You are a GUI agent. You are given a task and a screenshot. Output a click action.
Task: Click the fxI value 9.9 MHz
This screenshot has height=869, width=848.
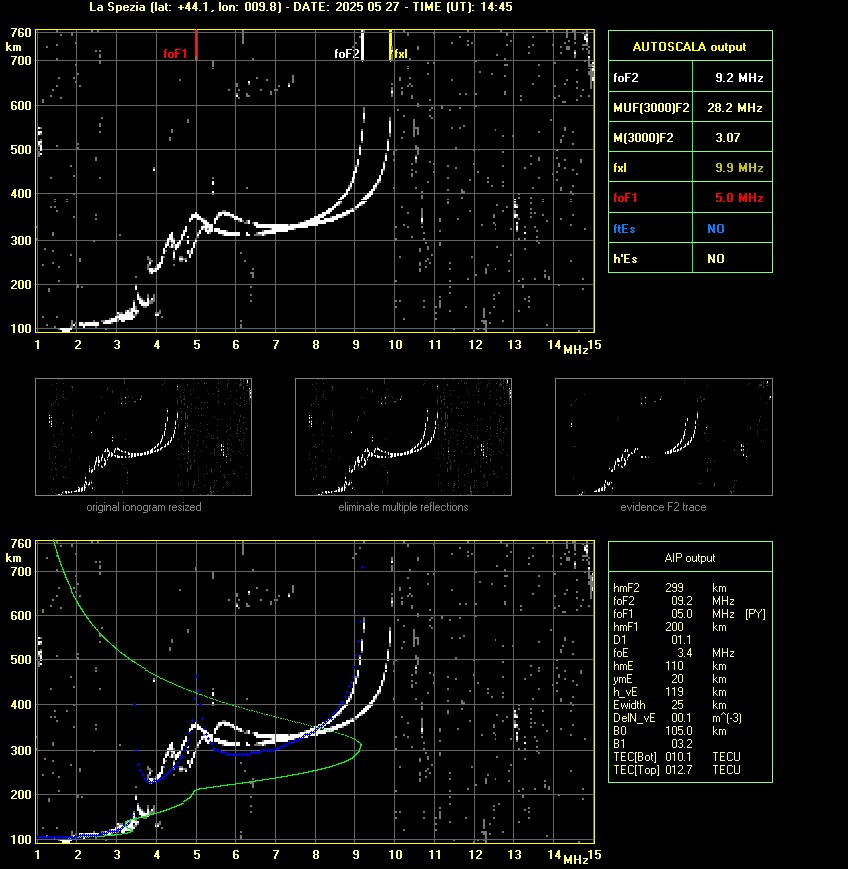point(739,167)
